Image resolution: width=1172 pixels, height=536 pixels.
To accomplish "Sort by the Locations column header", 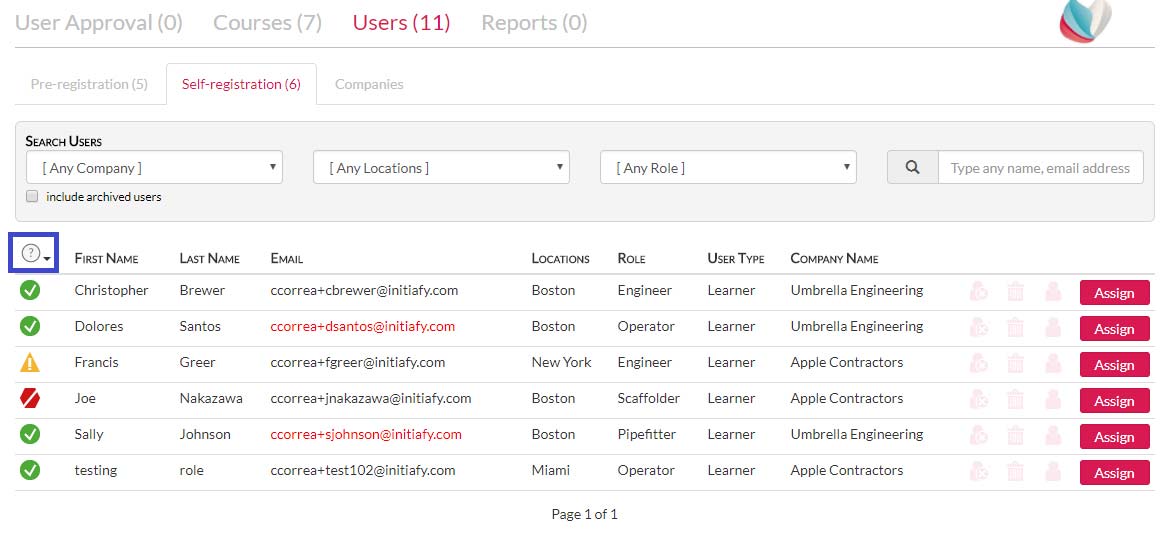I will [561, 259].
